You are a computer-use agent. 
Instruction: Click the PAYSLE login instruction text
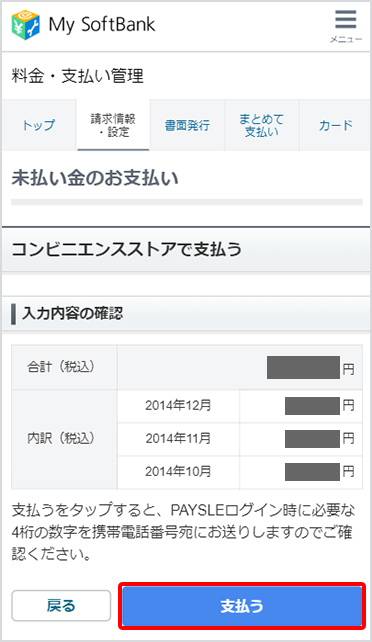183,532
